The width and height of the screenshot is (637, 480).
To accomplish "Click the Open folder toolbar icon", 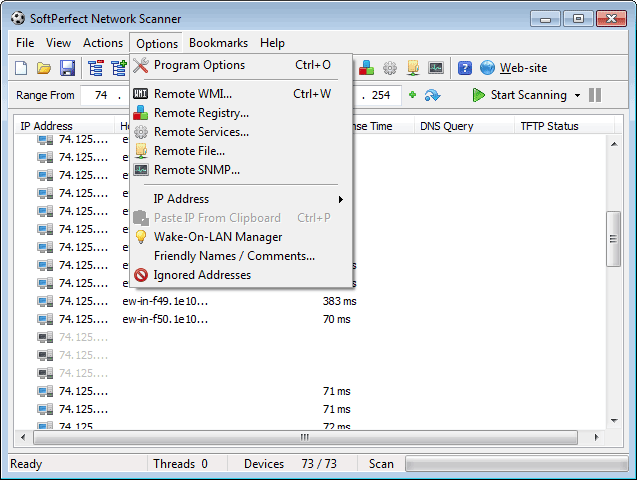I will click(44, 68).
